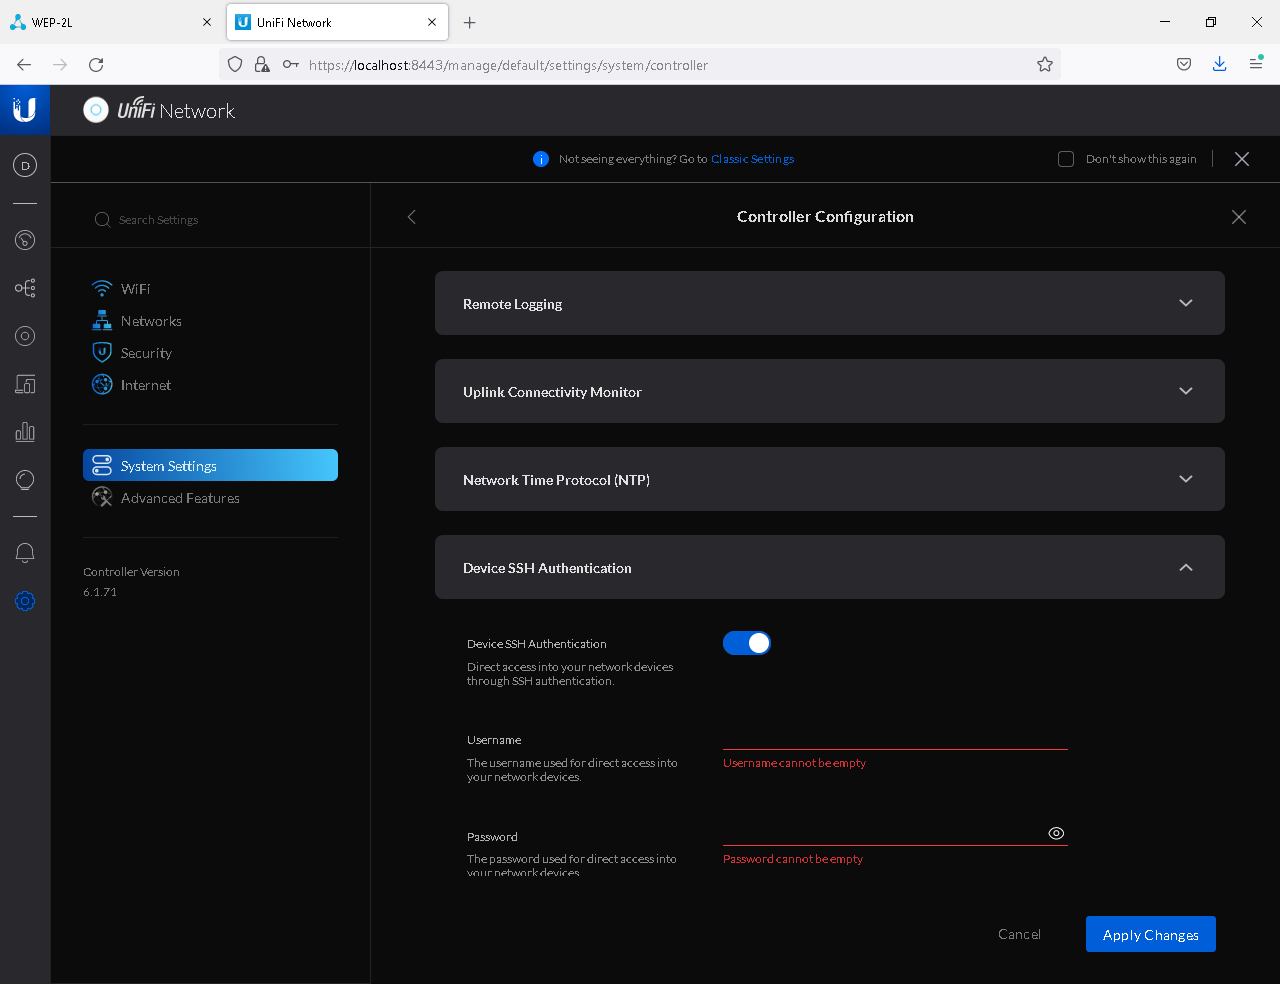Viewport: 1280px width, 984px height.
Task: Dismiss the Classic Settings notice banner
Action: click(x=1242, y=159)
